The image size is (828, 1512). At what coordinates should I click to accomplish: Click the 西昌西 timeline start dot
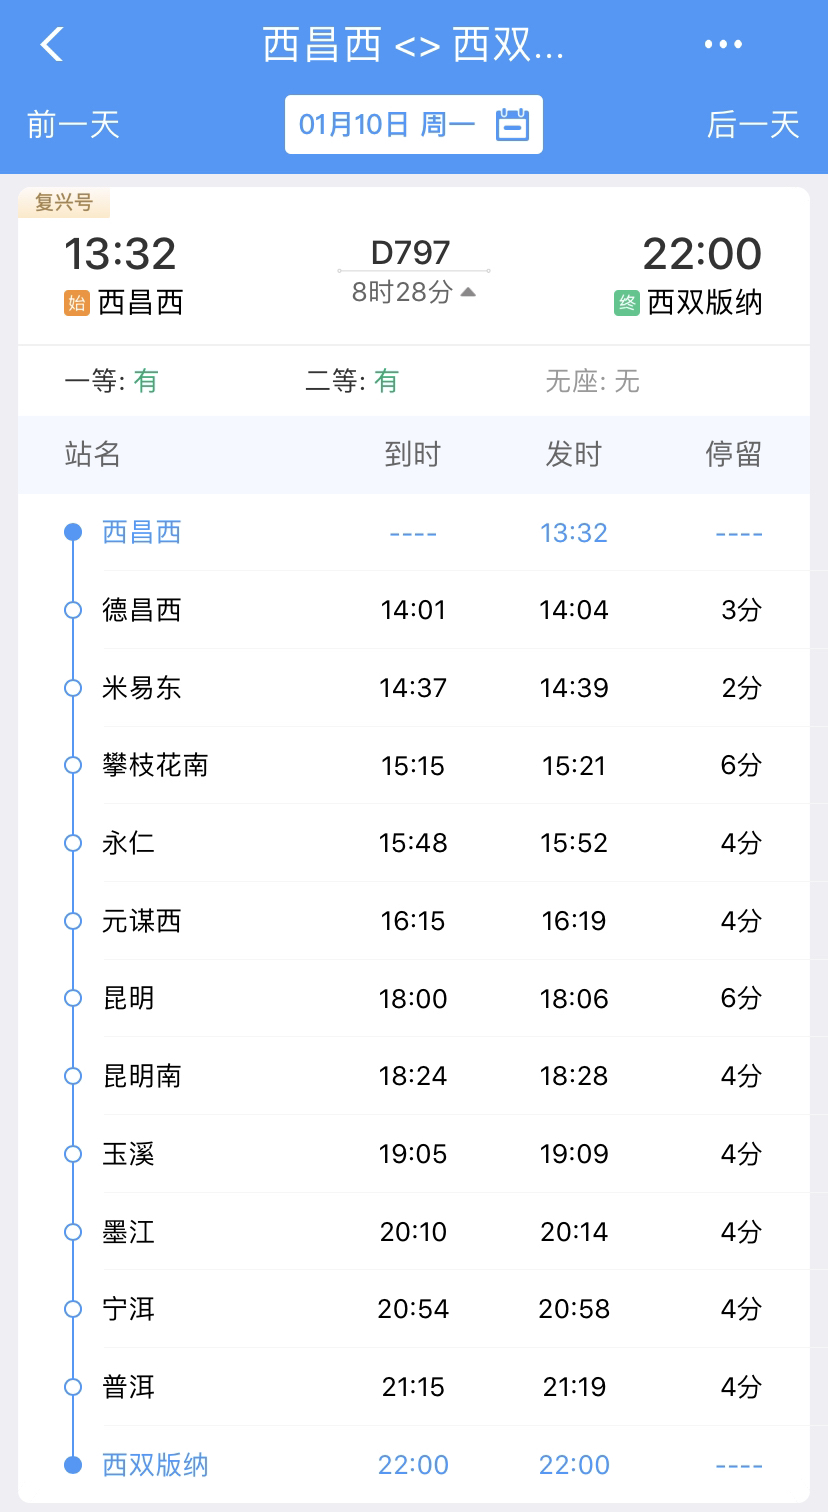pyautogui.click(x=73, y=532)
